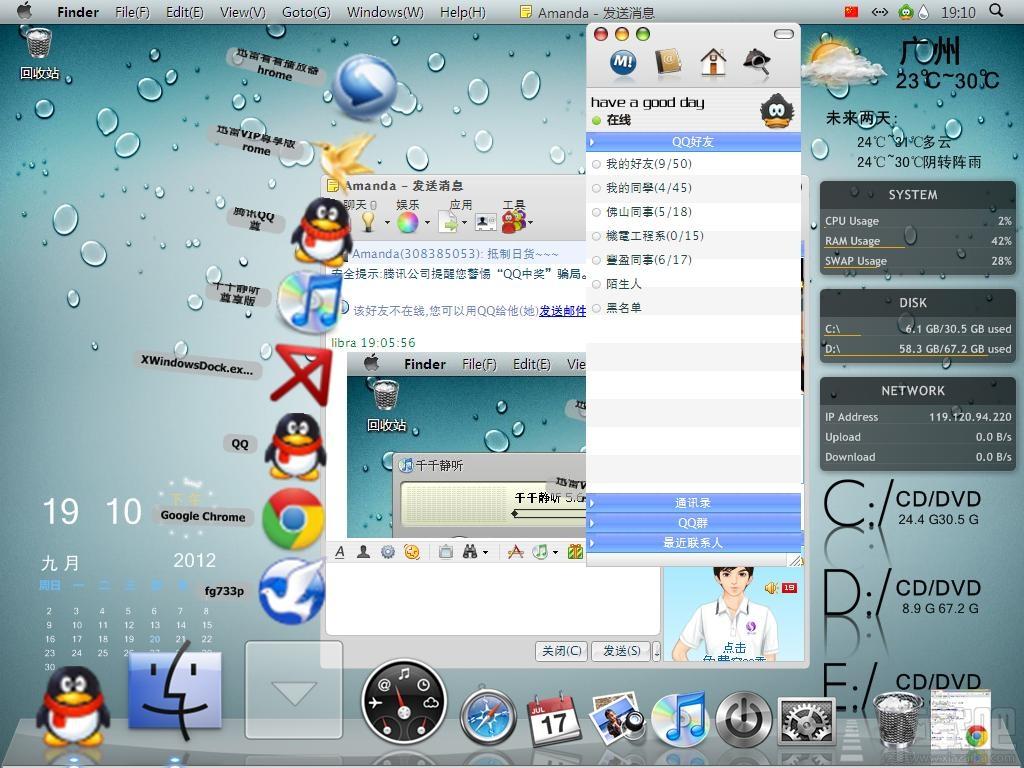
Task: Open the 在线 online status selector
Action: [x=612, y=120]
